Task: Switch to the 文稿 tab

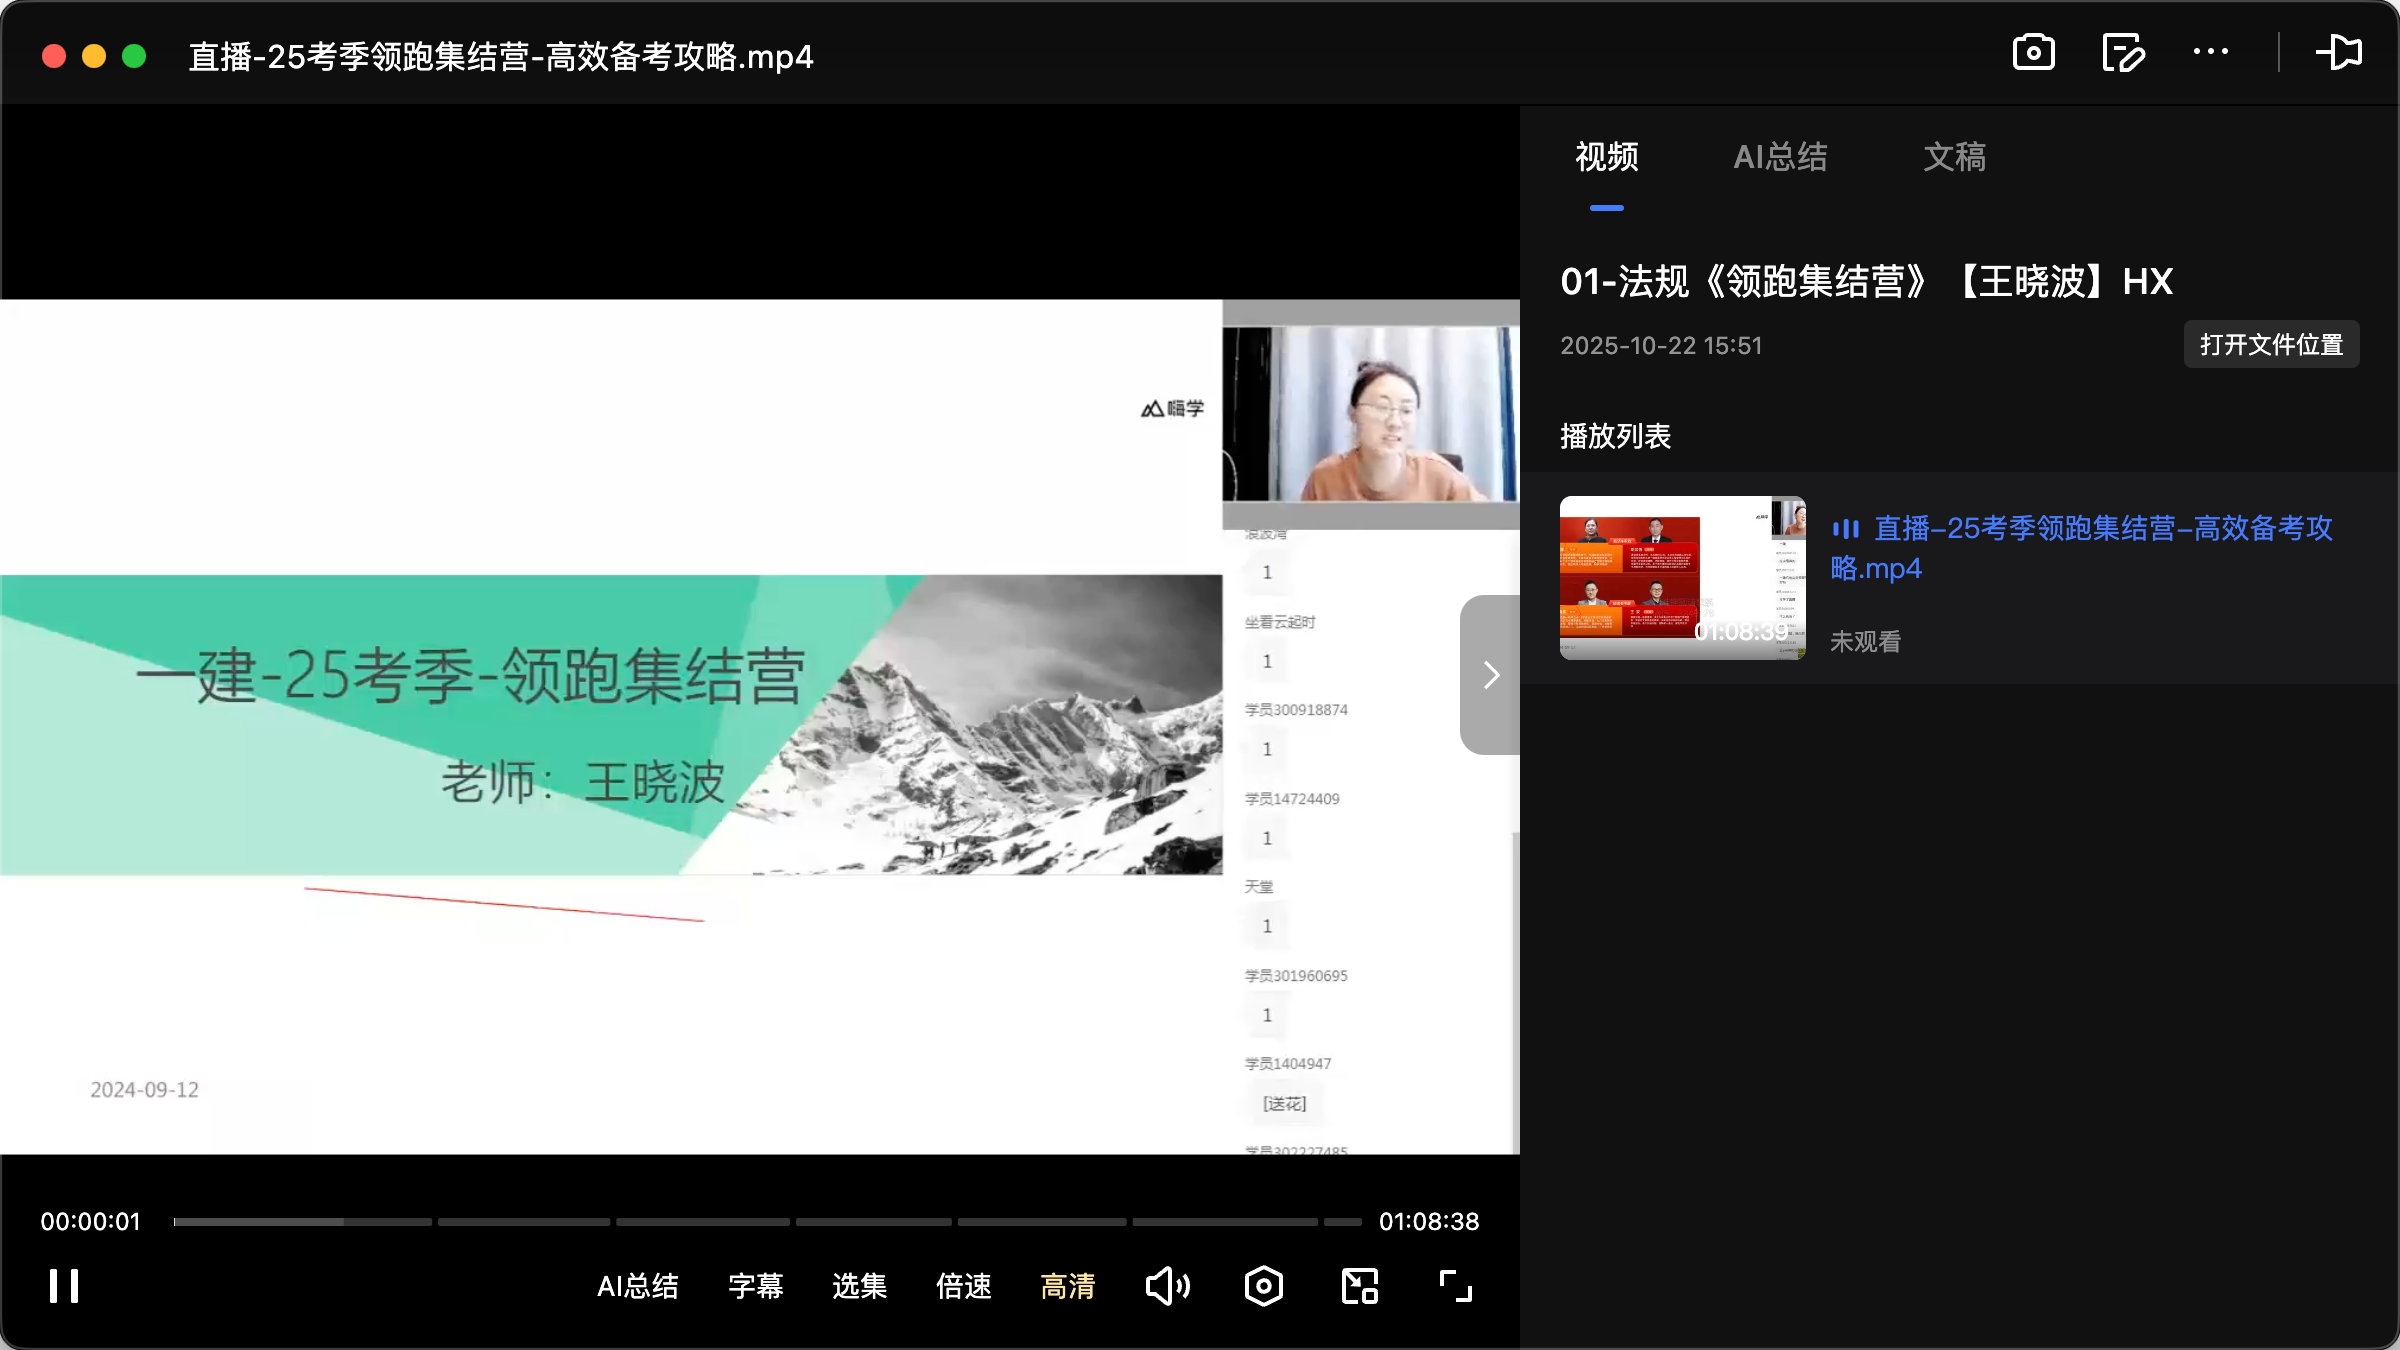Action: pyautogui.click(x=1953, y=157)
